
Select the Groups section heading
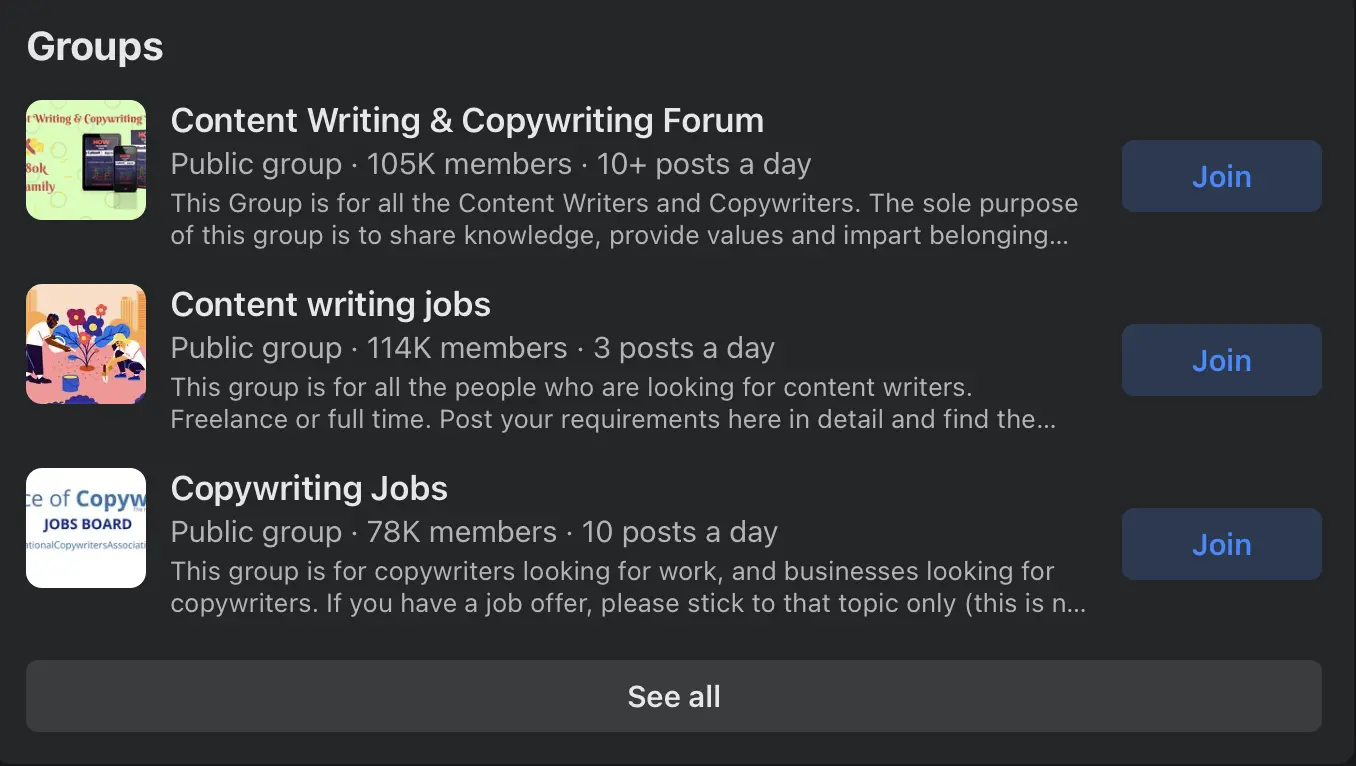[95, 46]
